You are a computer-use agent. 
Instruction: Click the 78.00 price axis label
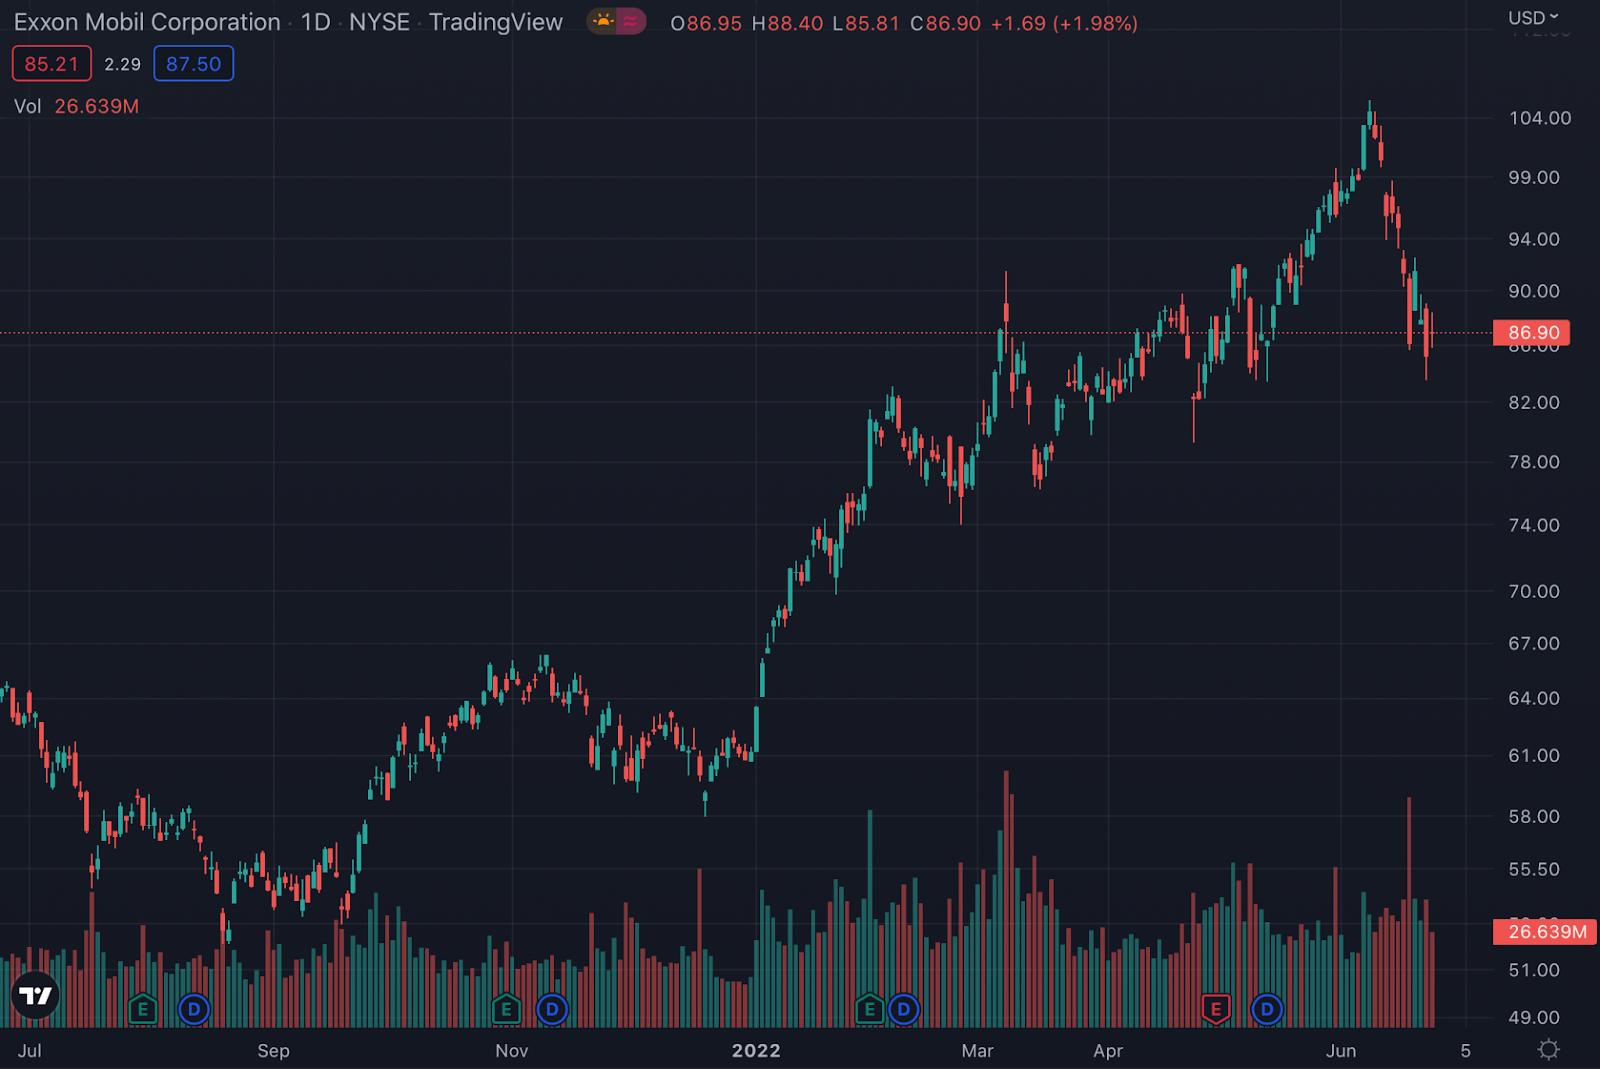(x=1534, y=462)
